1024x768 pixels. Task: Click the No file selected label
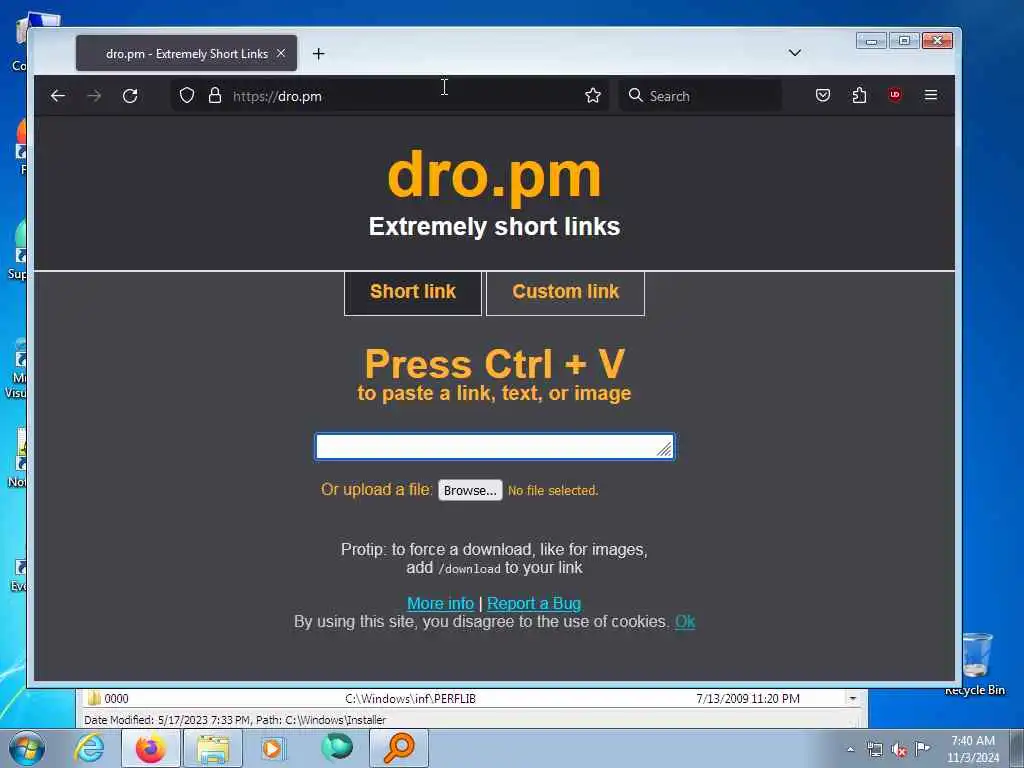pos(553,490)
